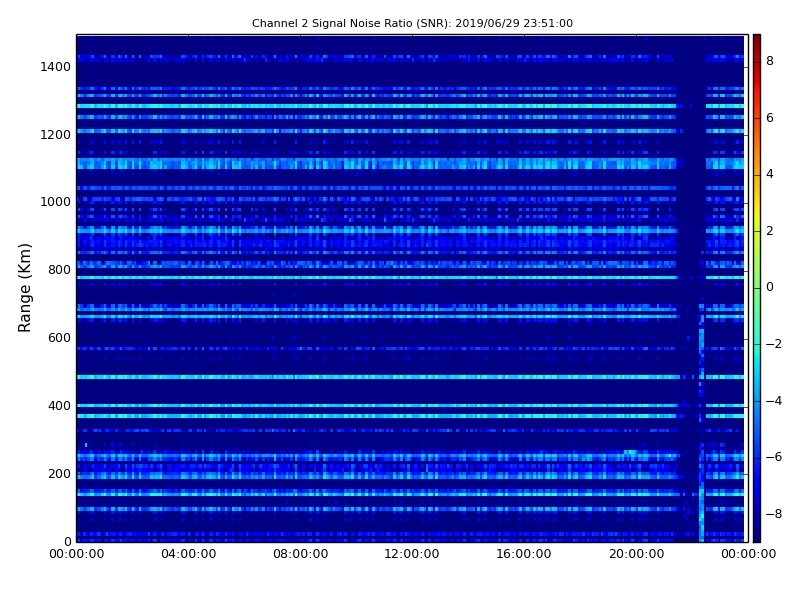
Task: Click the 08:00:00 time axis label
Action: [301, 554]
